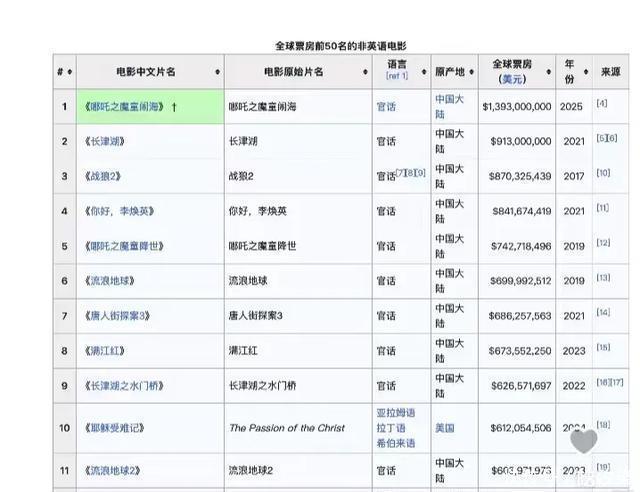Viewport: 640px width, 492px height.
Task: Click the 来源 column header
Action: [x=611, y=72]
